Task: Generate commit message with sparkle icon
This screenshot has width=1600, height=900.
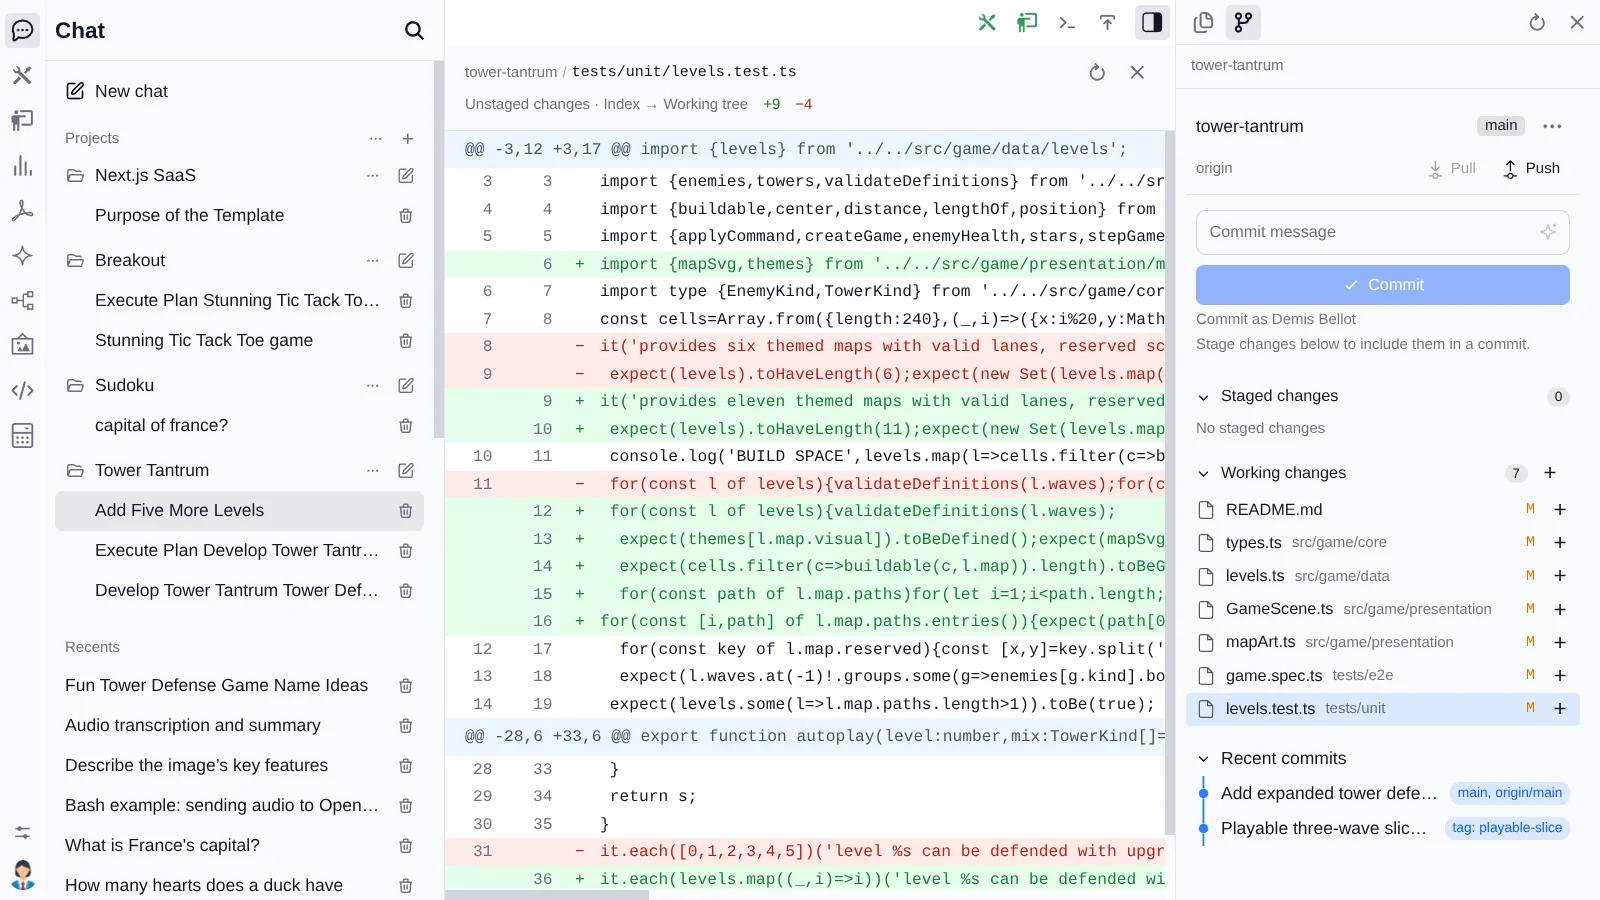Action: coord(1548,232)
